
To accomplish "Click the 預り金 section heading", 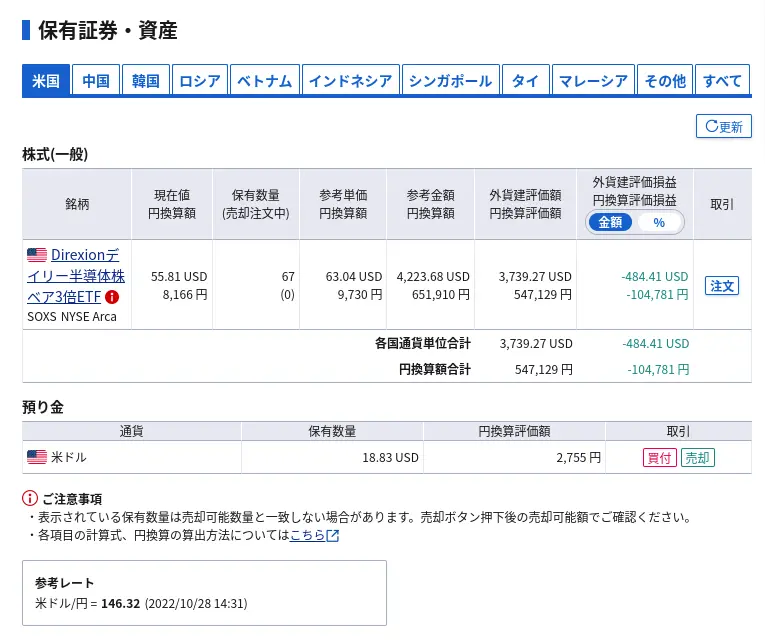I will point(43,407).
